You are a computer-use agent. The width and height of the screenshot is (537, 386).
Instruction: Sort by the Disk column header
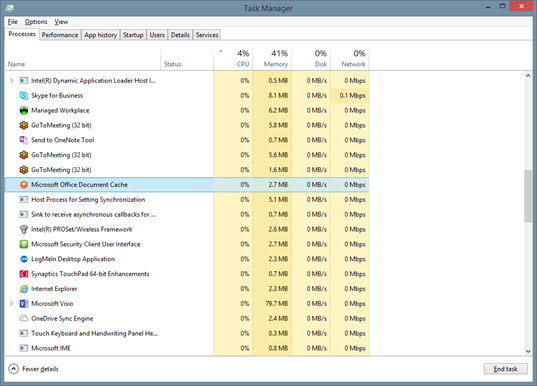311,59
